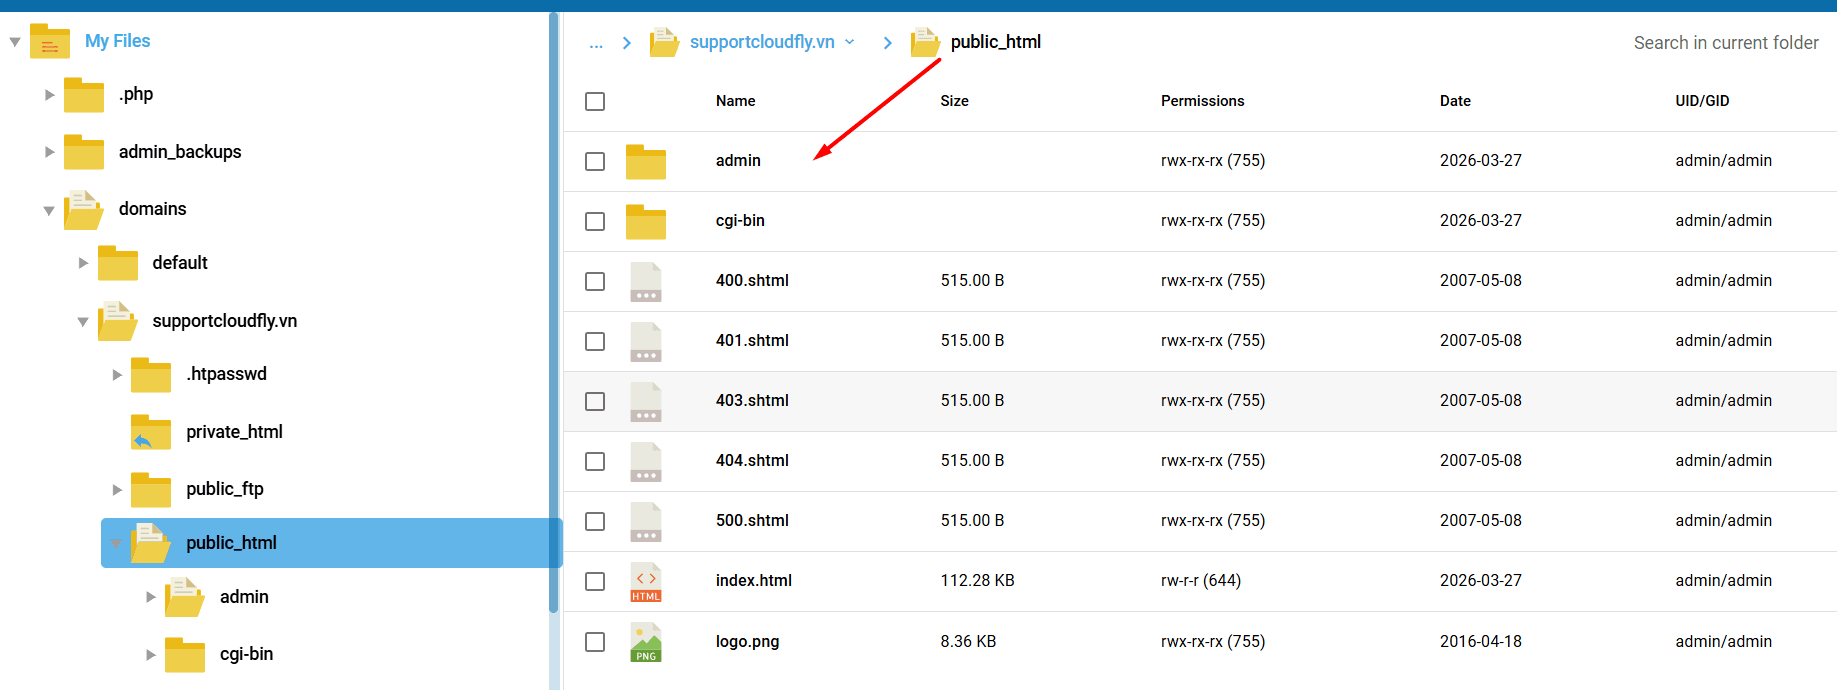Open the My Files link
Viewport: 1837px width, 690px height.
point(117,41)
